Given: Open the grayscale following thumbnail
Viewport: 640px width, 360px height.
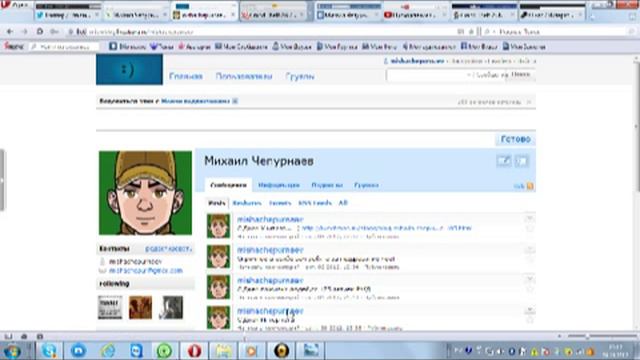Looking at the screenshot, I should pos(171,307).
